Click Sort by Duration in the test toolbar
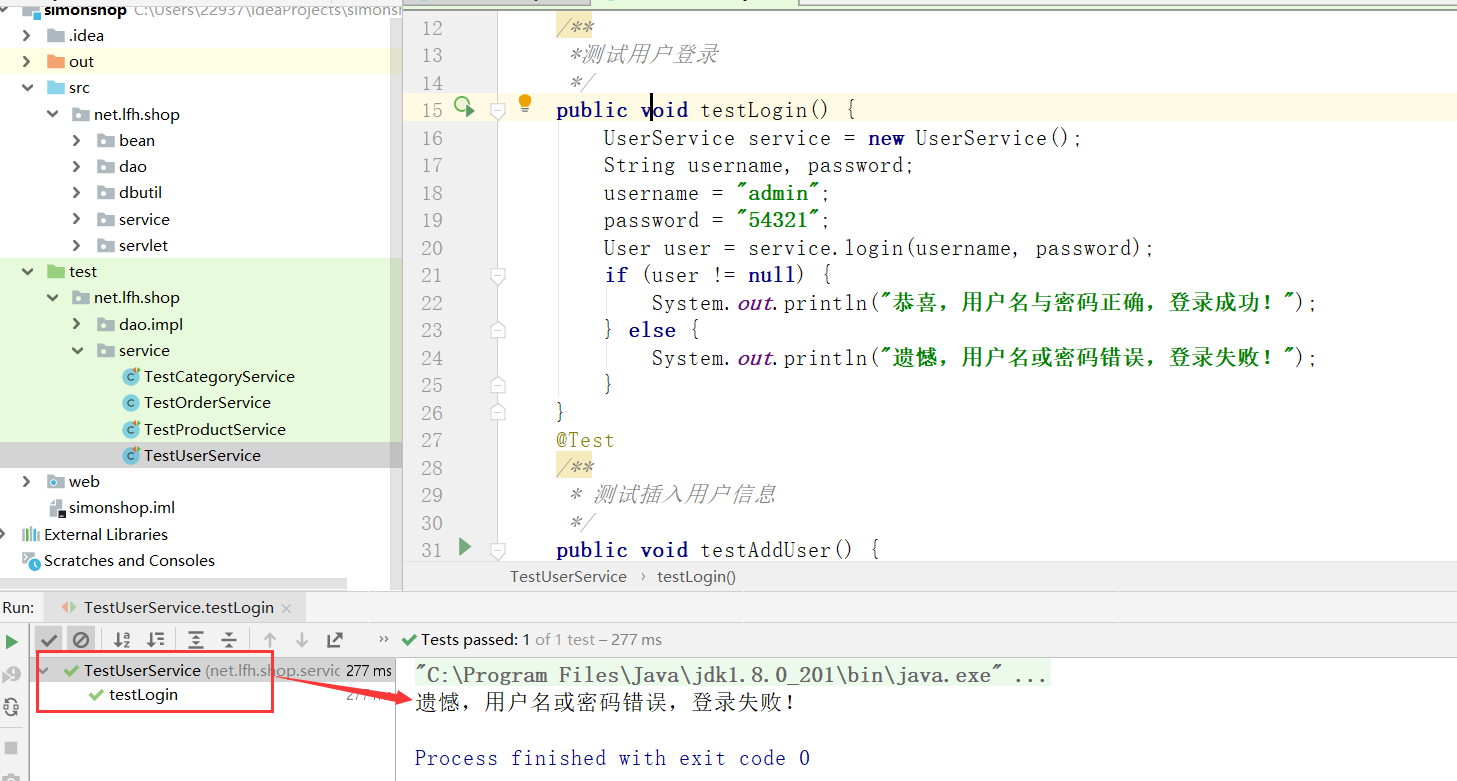The height and width of the screenshot is (781, 1457). tap(156, 639)
